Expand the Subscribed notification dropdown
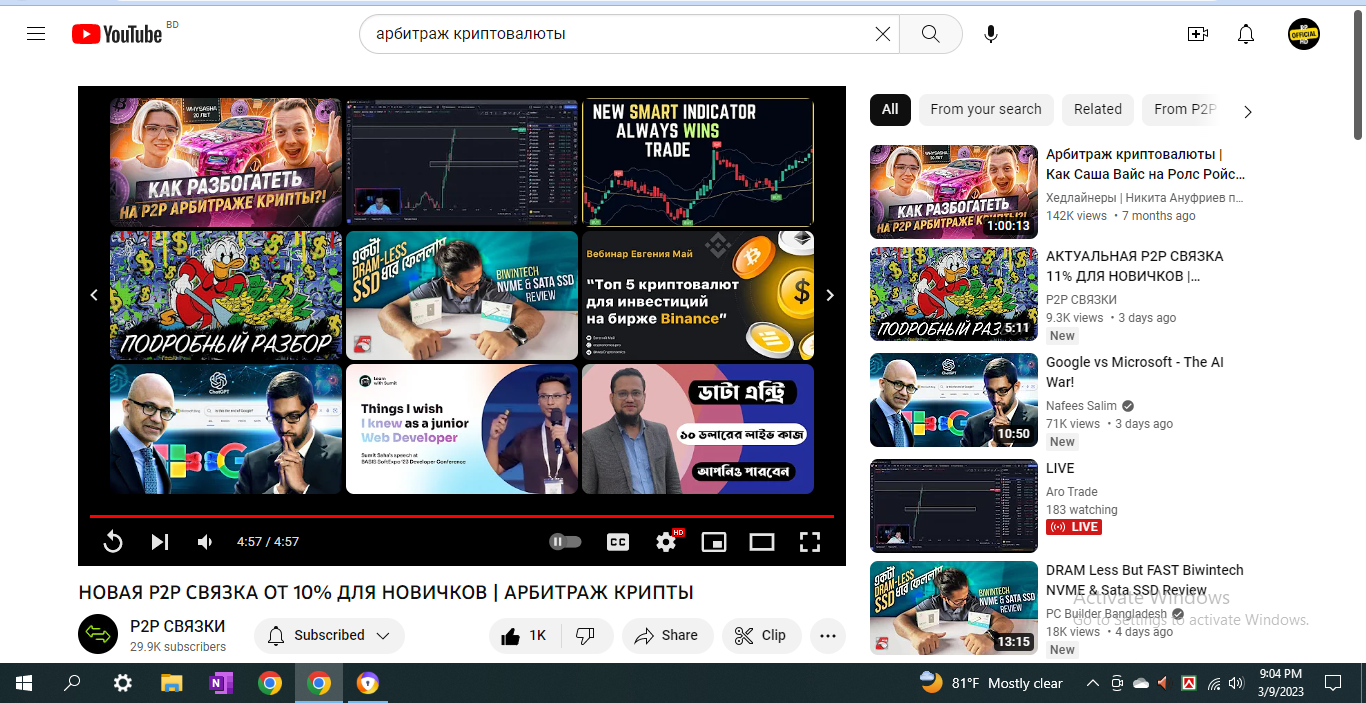1366x703 pixels. [x=329, y=635]
